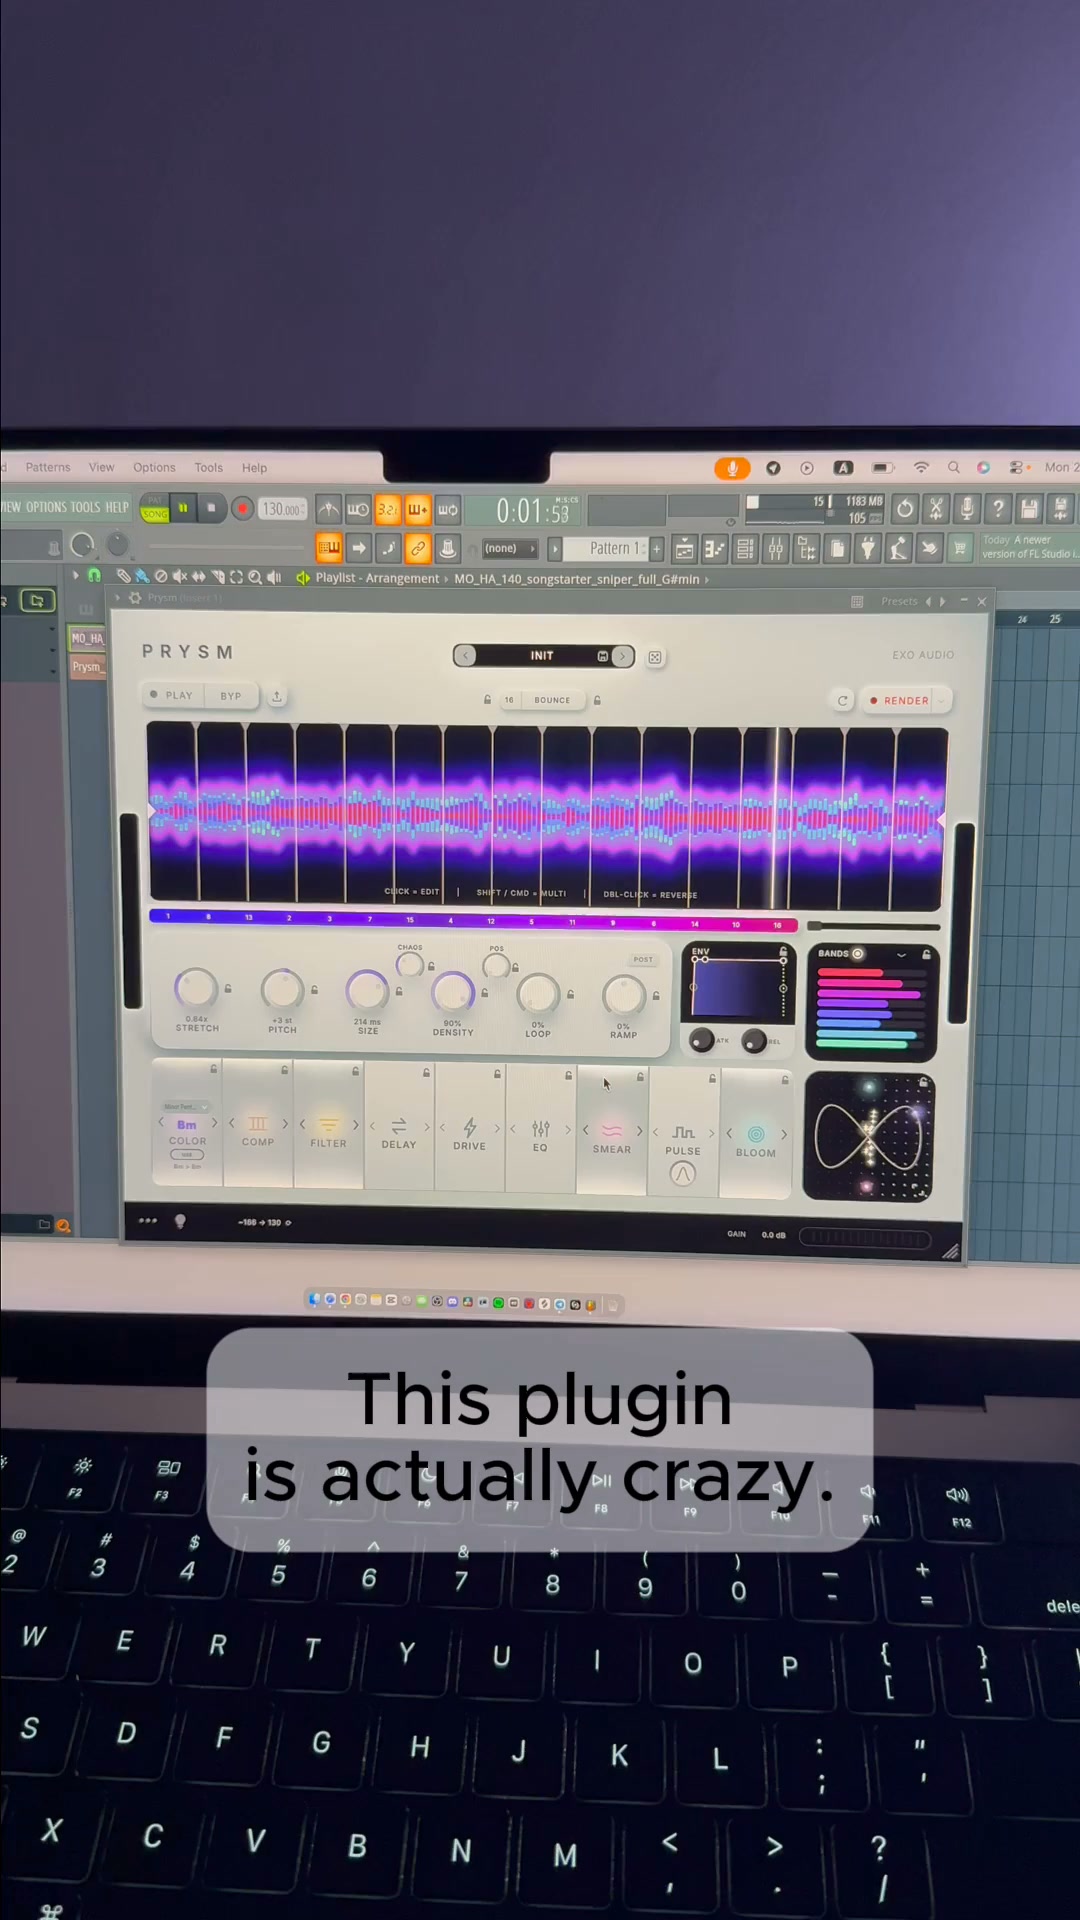Click the SMEAR waves icon
Viewport: 1080px width, 1920px height.
[x=612, y=1131]
